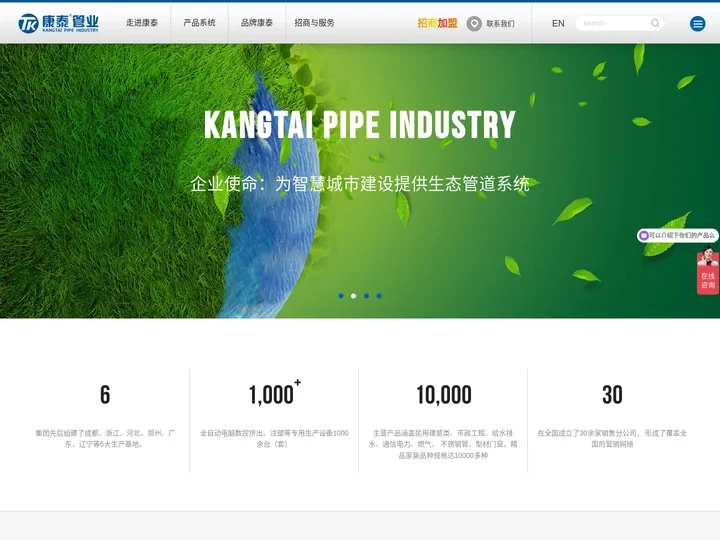Switch language to EN

(558, 23)
